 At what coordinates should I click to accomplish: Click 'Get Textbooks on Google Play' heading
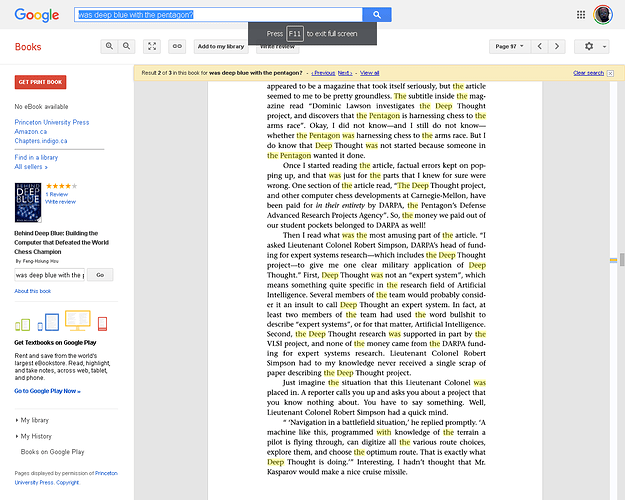click(55, 343)
